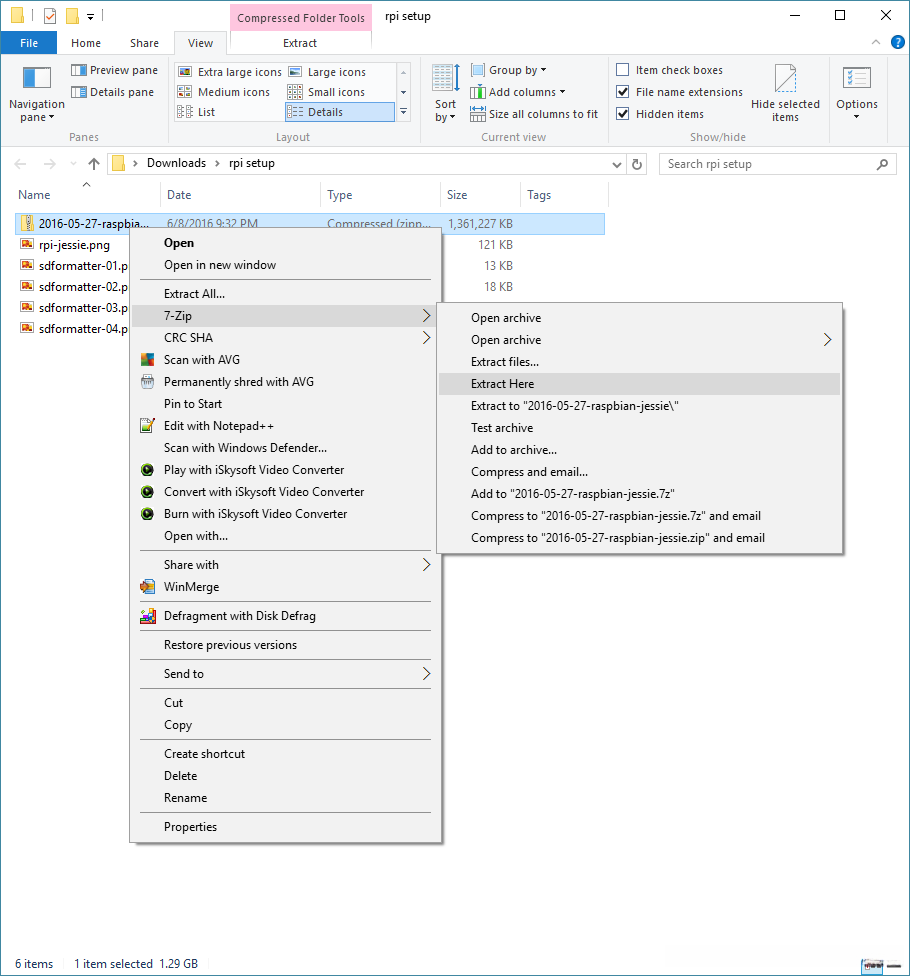Switch to List layout
The height and width of the screenshot is (976, 910).
[x=197, y=112]
